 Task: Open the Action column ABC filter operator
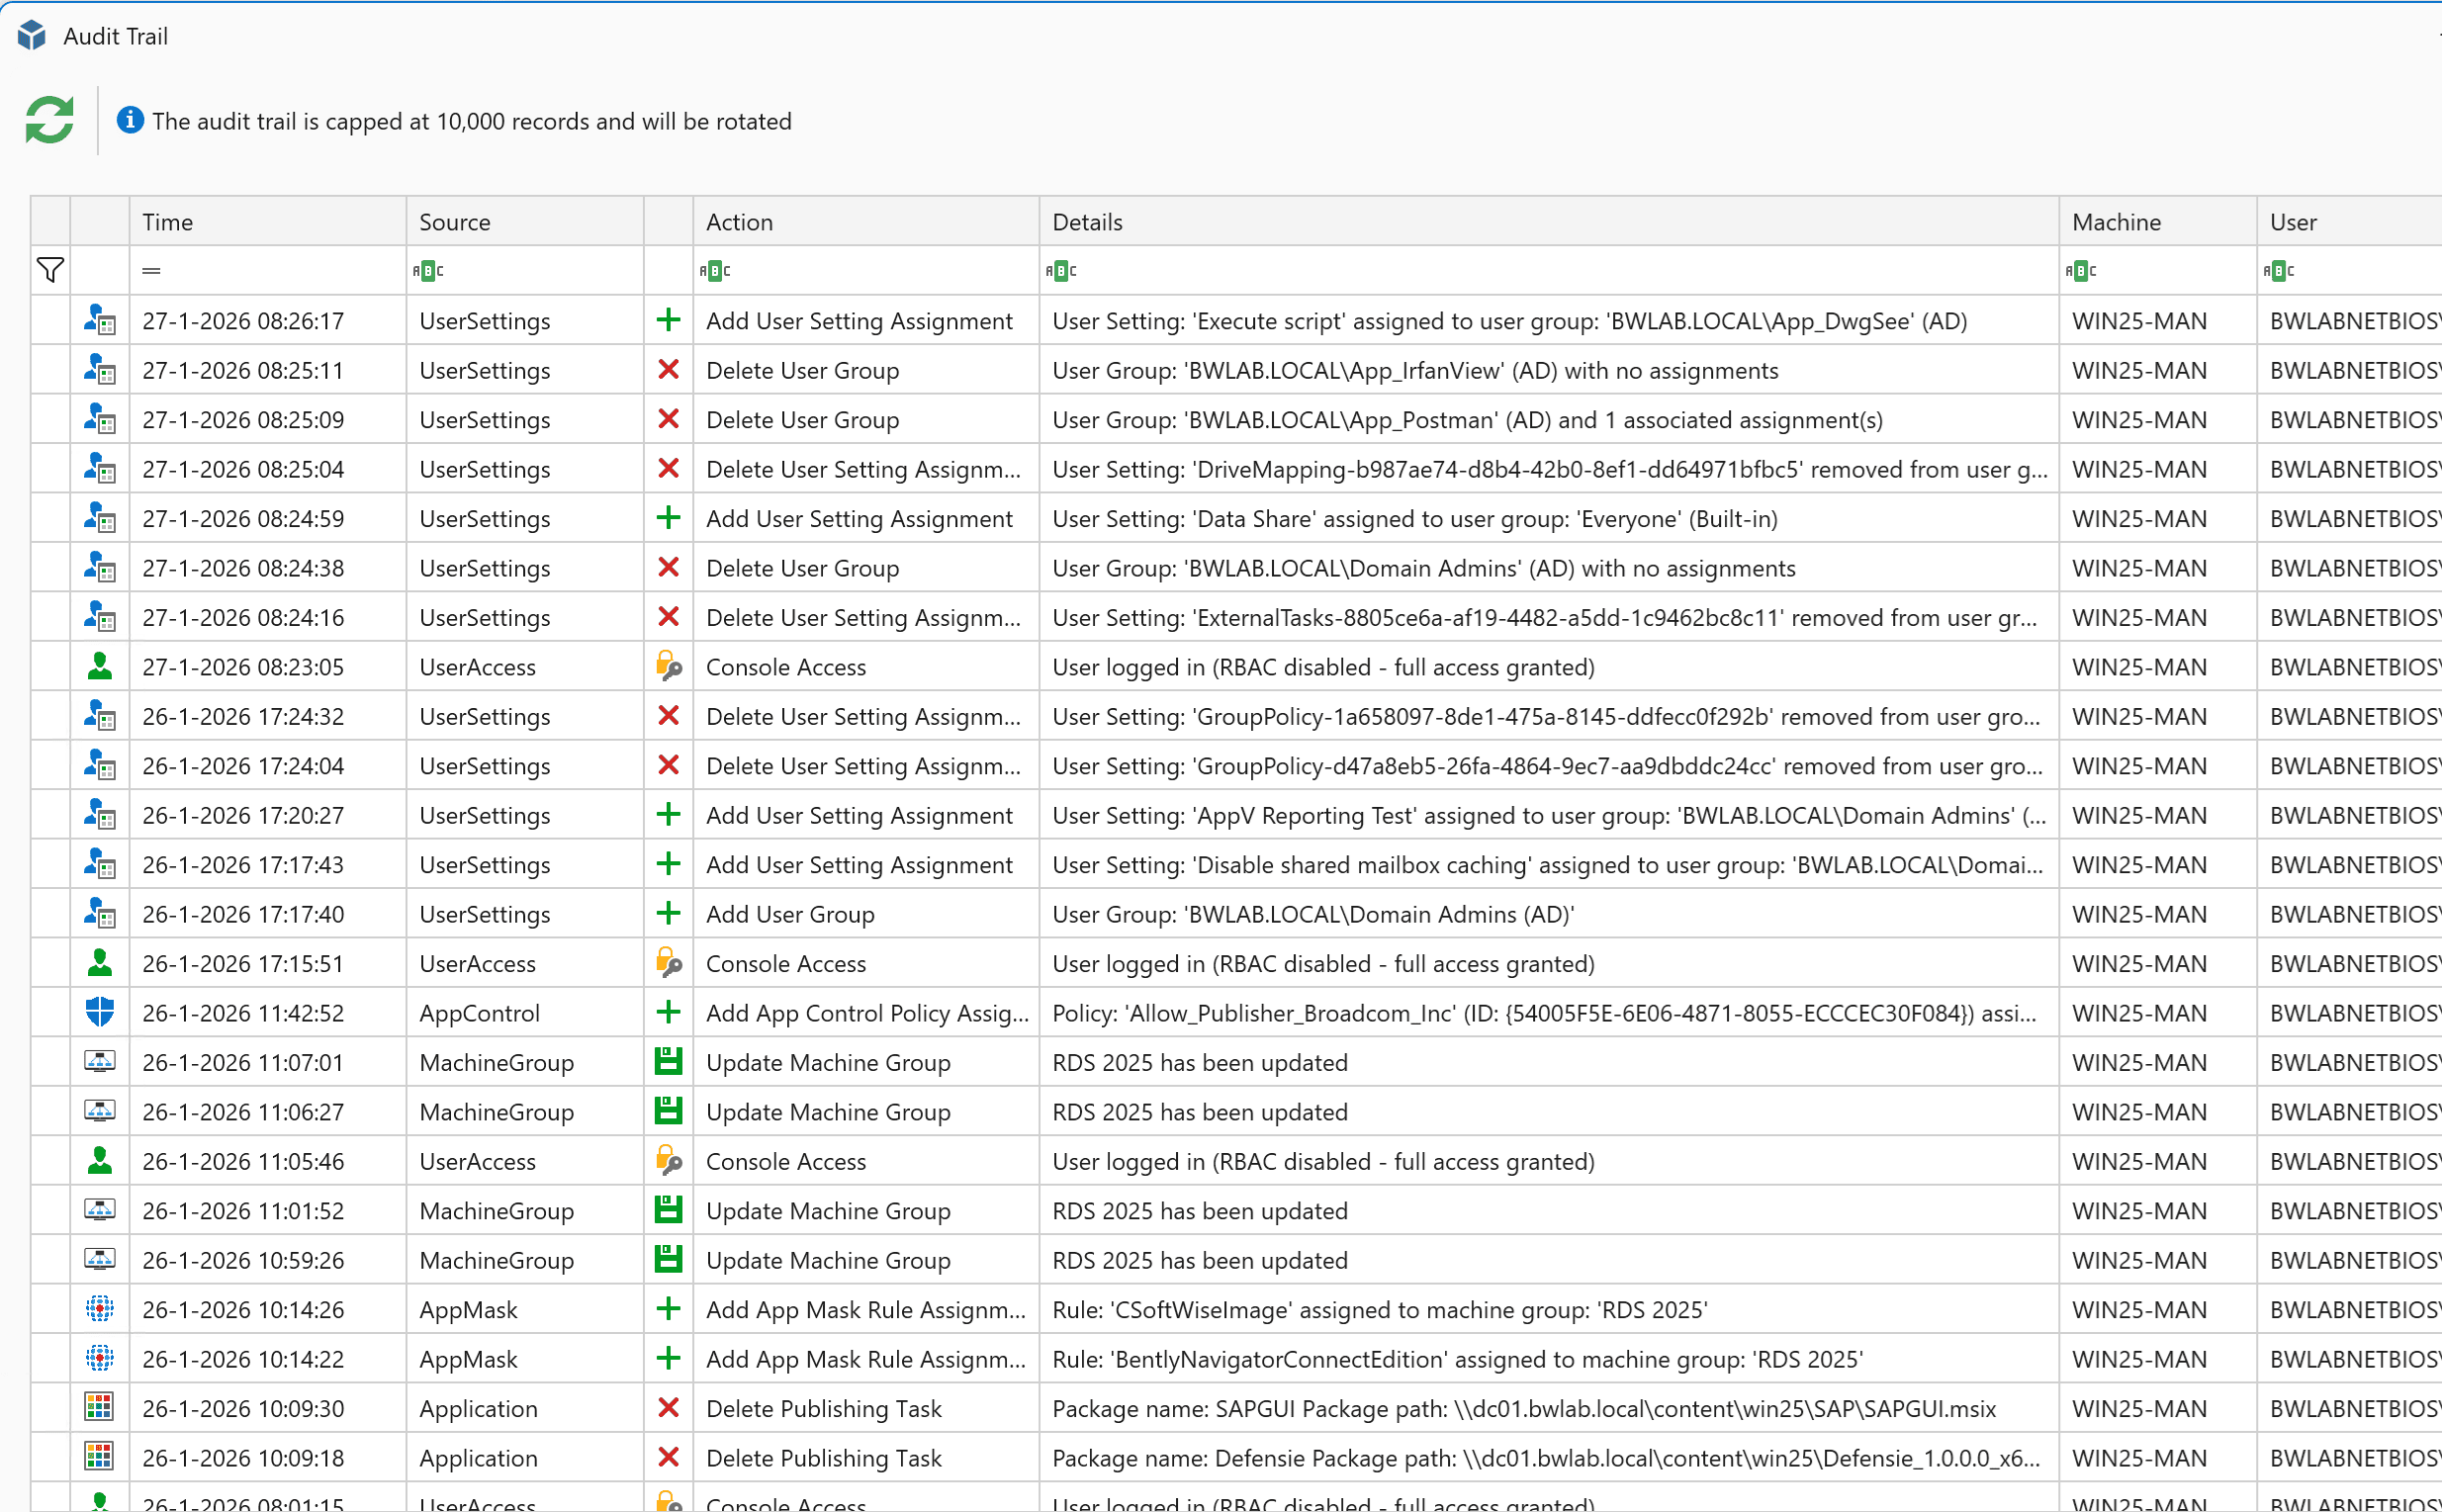coord(715,270)
